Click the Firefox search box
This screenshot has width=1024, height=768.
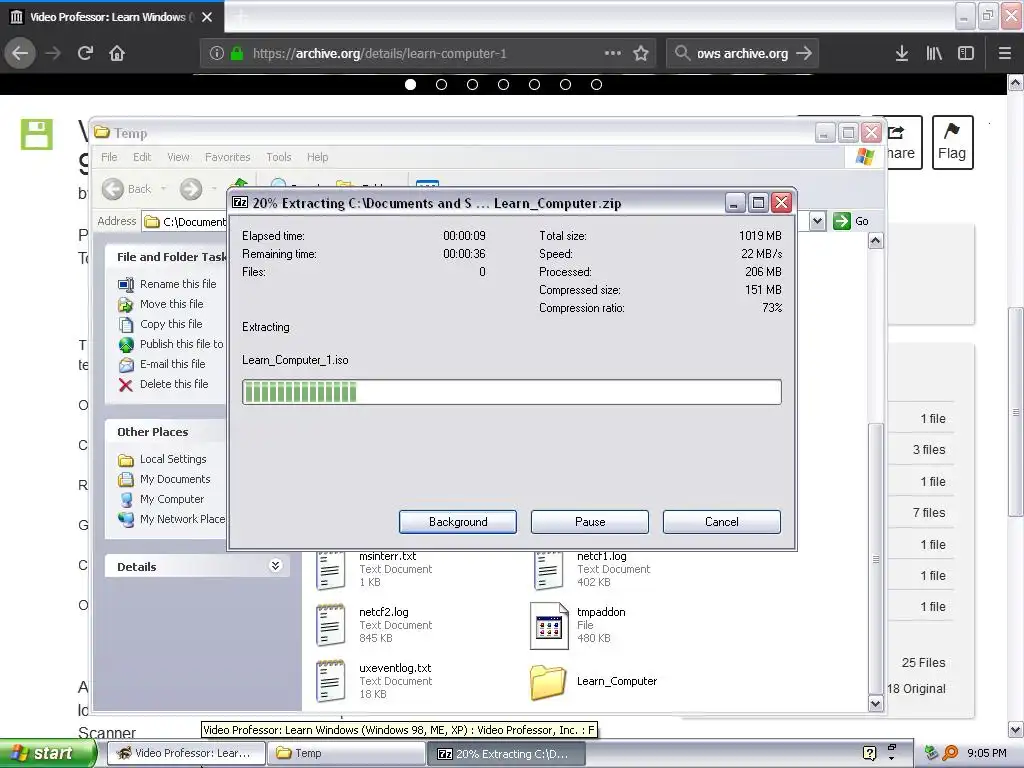pyautogui.click(x=742, y=53)
